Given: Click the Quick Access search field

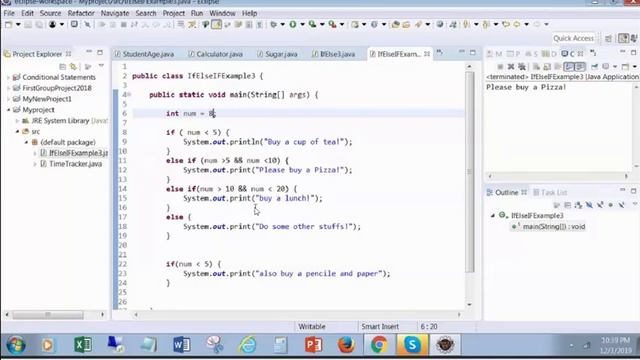Looking at the screenshot, I should 573,38.
